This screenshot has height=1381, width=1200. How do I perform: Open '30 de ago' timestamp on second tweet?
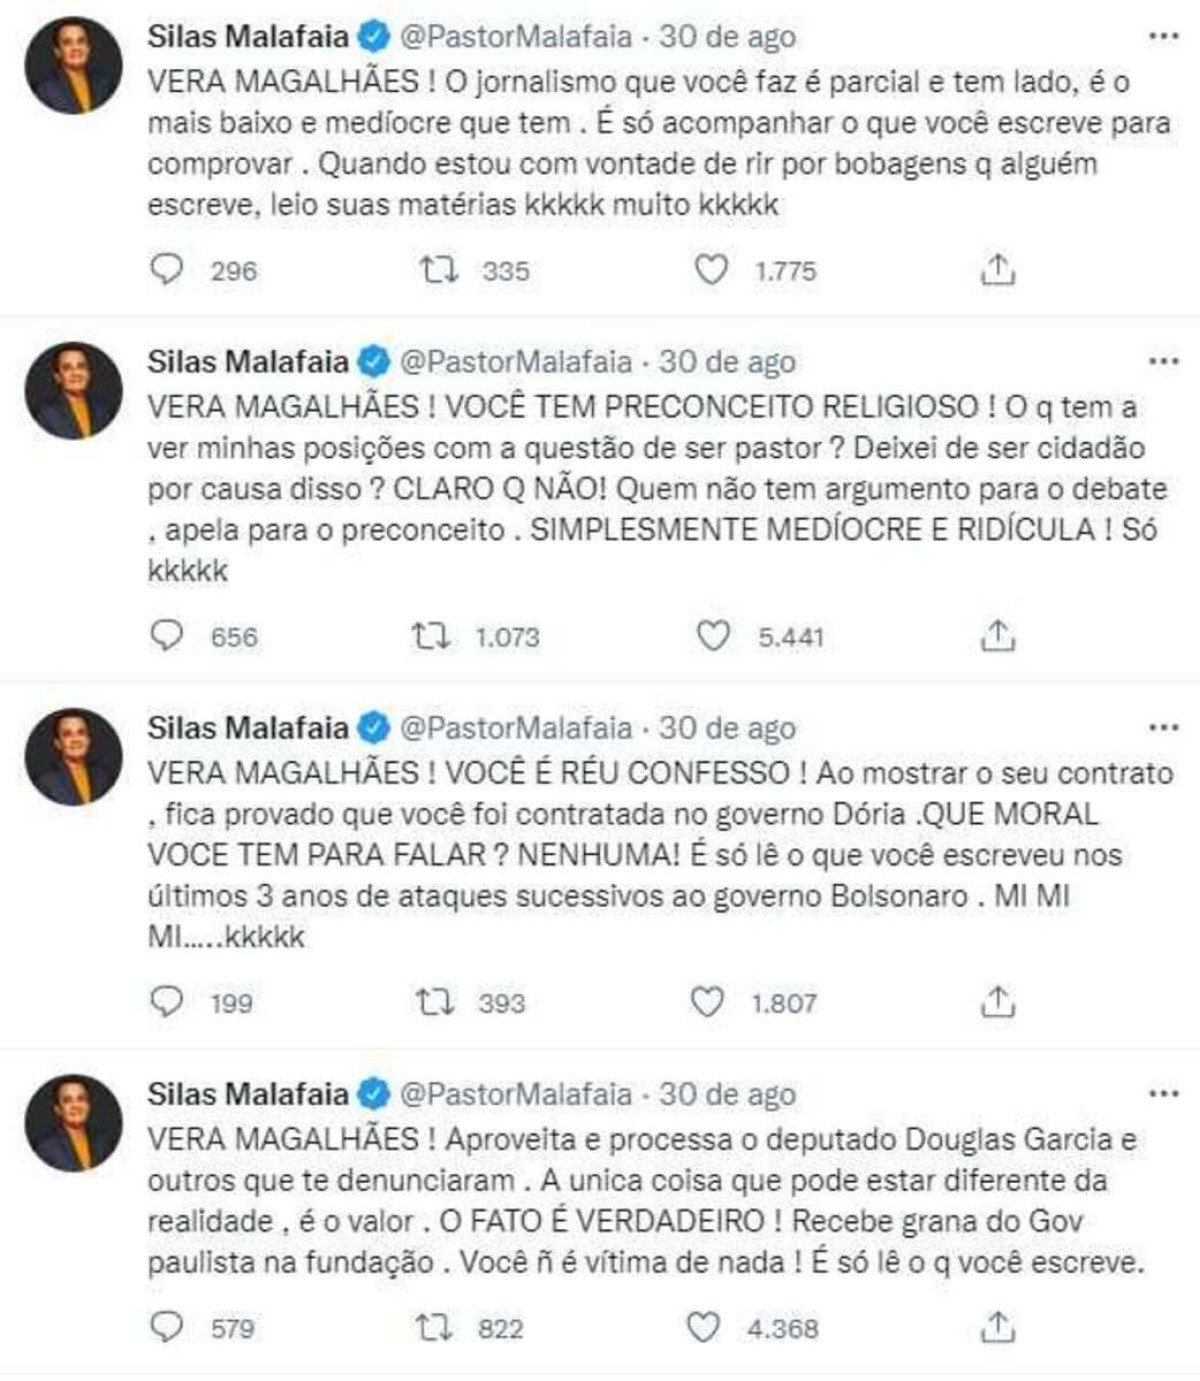[x=727, y=362]
